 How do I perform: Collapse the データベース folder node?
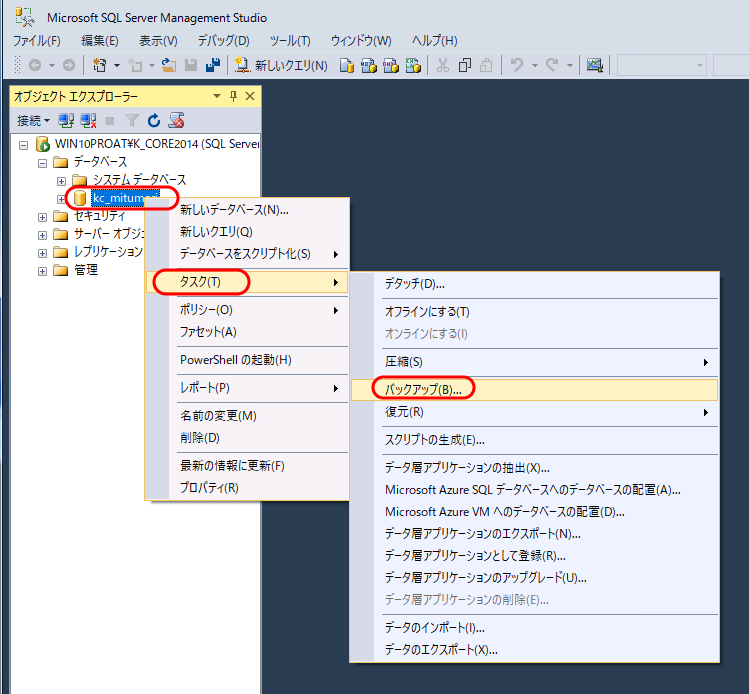click(43, 163)
